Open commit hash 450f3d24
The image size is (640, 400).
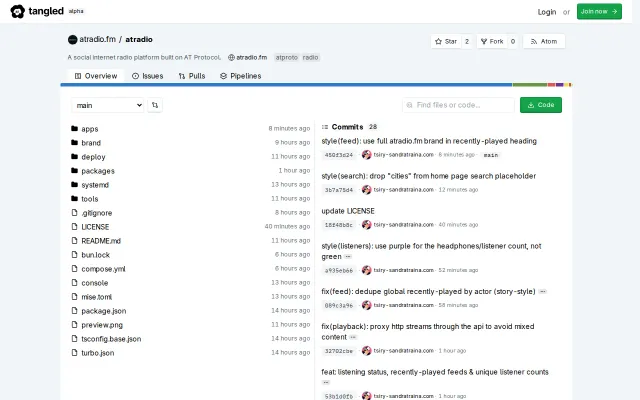[339, 155]
